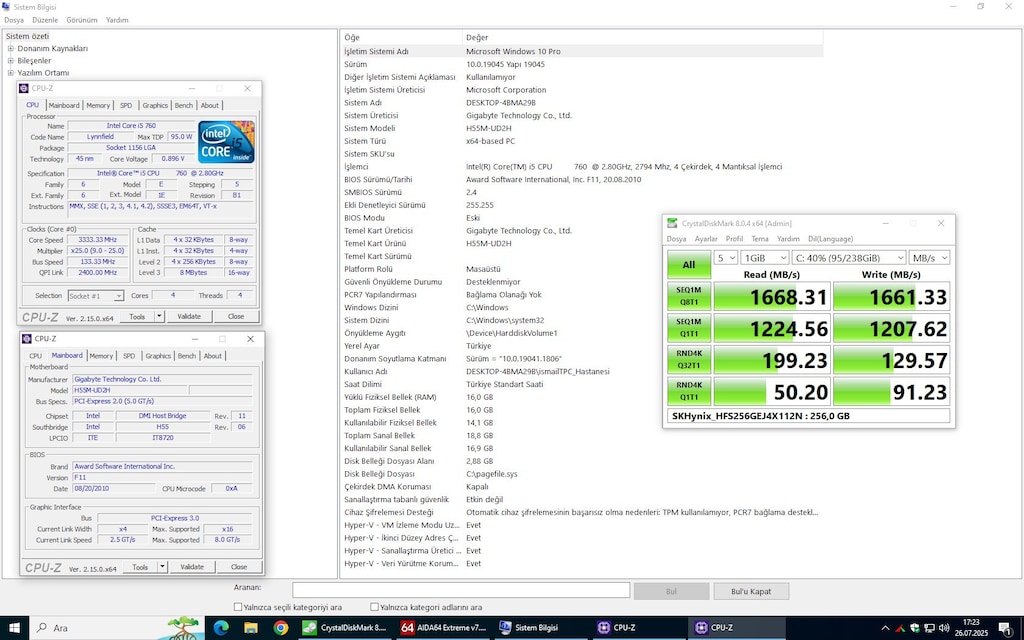Click Öğe column header

[x=402, y=37]
